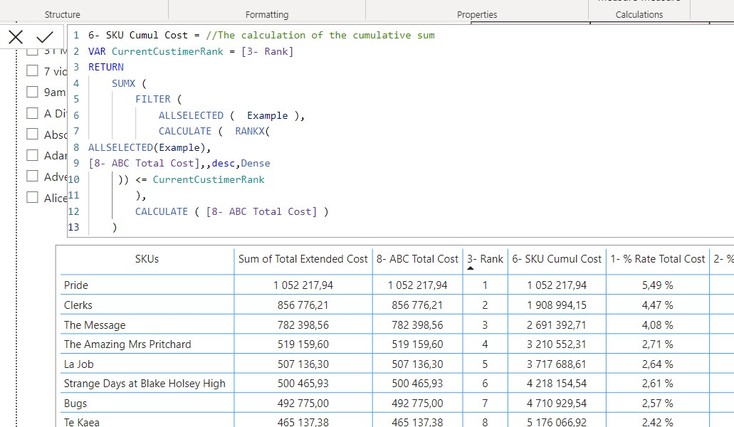This screenshot has width=734, height=427.
Task: Sort by '8- ABC Total Cost' column header
Action: click(x=417, y=259)
